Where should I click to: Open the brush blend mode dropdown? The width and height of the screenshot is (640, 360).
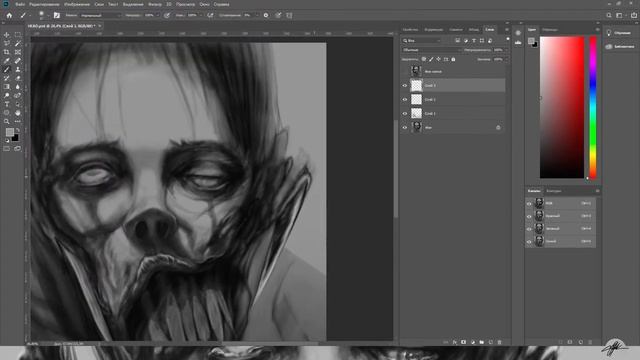click(100, 15)
